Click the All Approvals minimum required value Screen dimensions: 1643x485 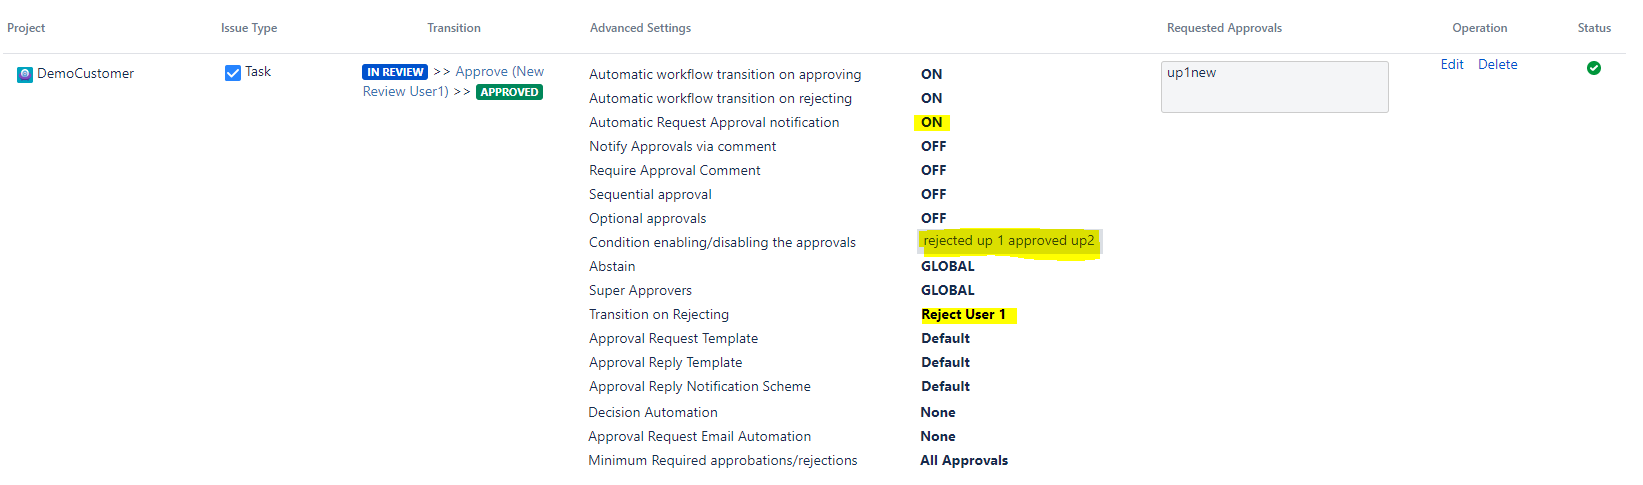964,460
